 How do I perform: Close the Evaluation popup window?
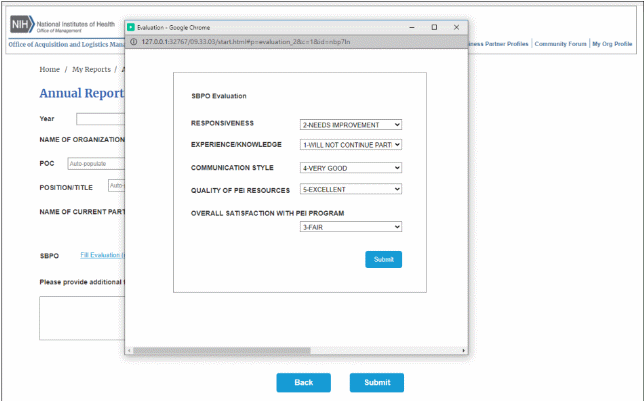point(457,27)
